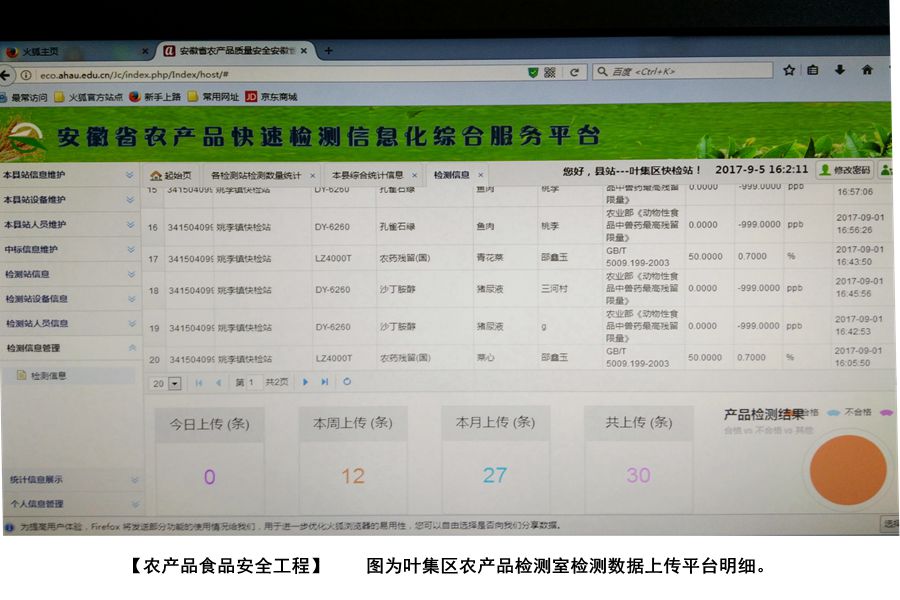Open a new browser tab with plus
Screen dimensions: 900x600
(x=328, y=51)
